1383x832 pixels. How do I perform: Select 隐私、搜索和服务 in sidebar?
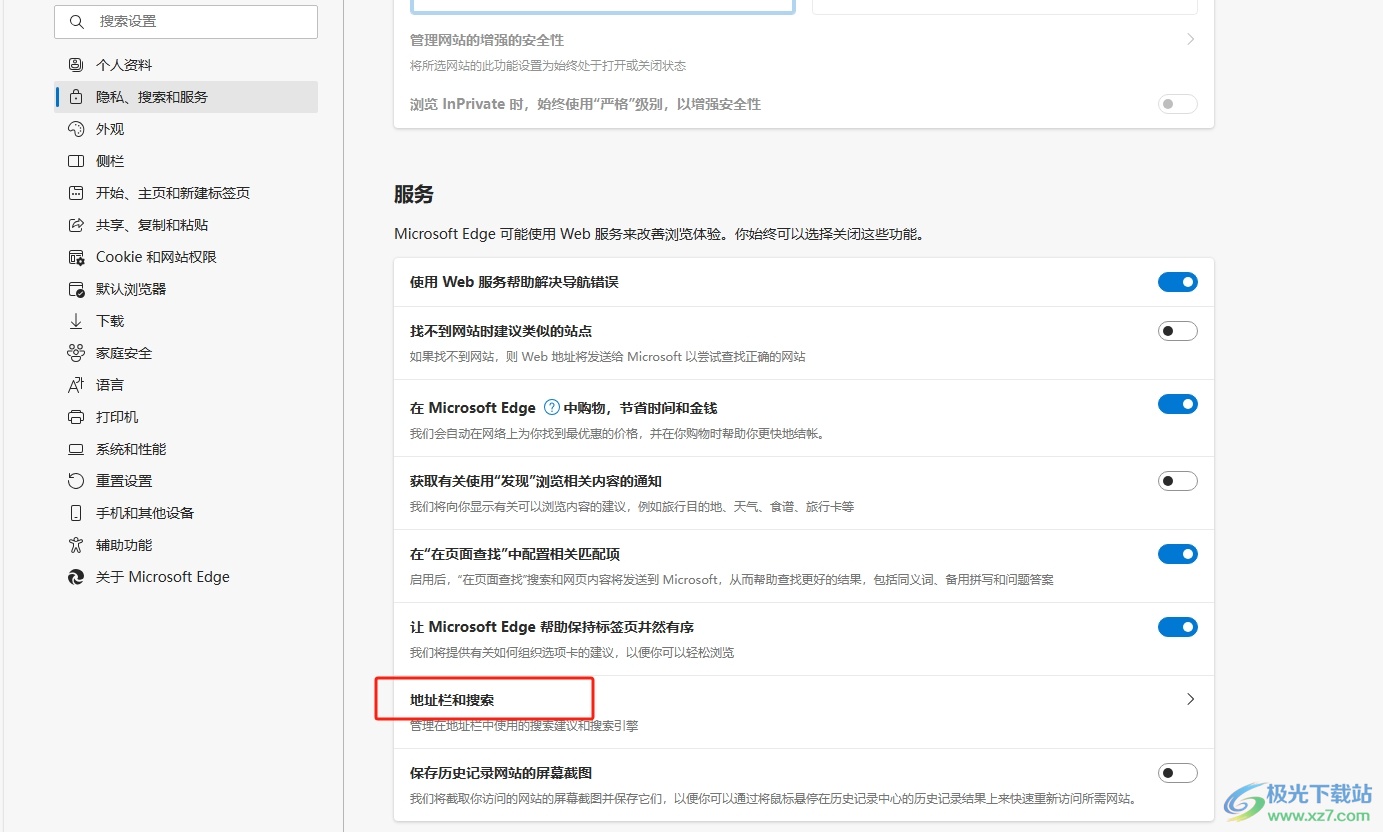(186, 97)
